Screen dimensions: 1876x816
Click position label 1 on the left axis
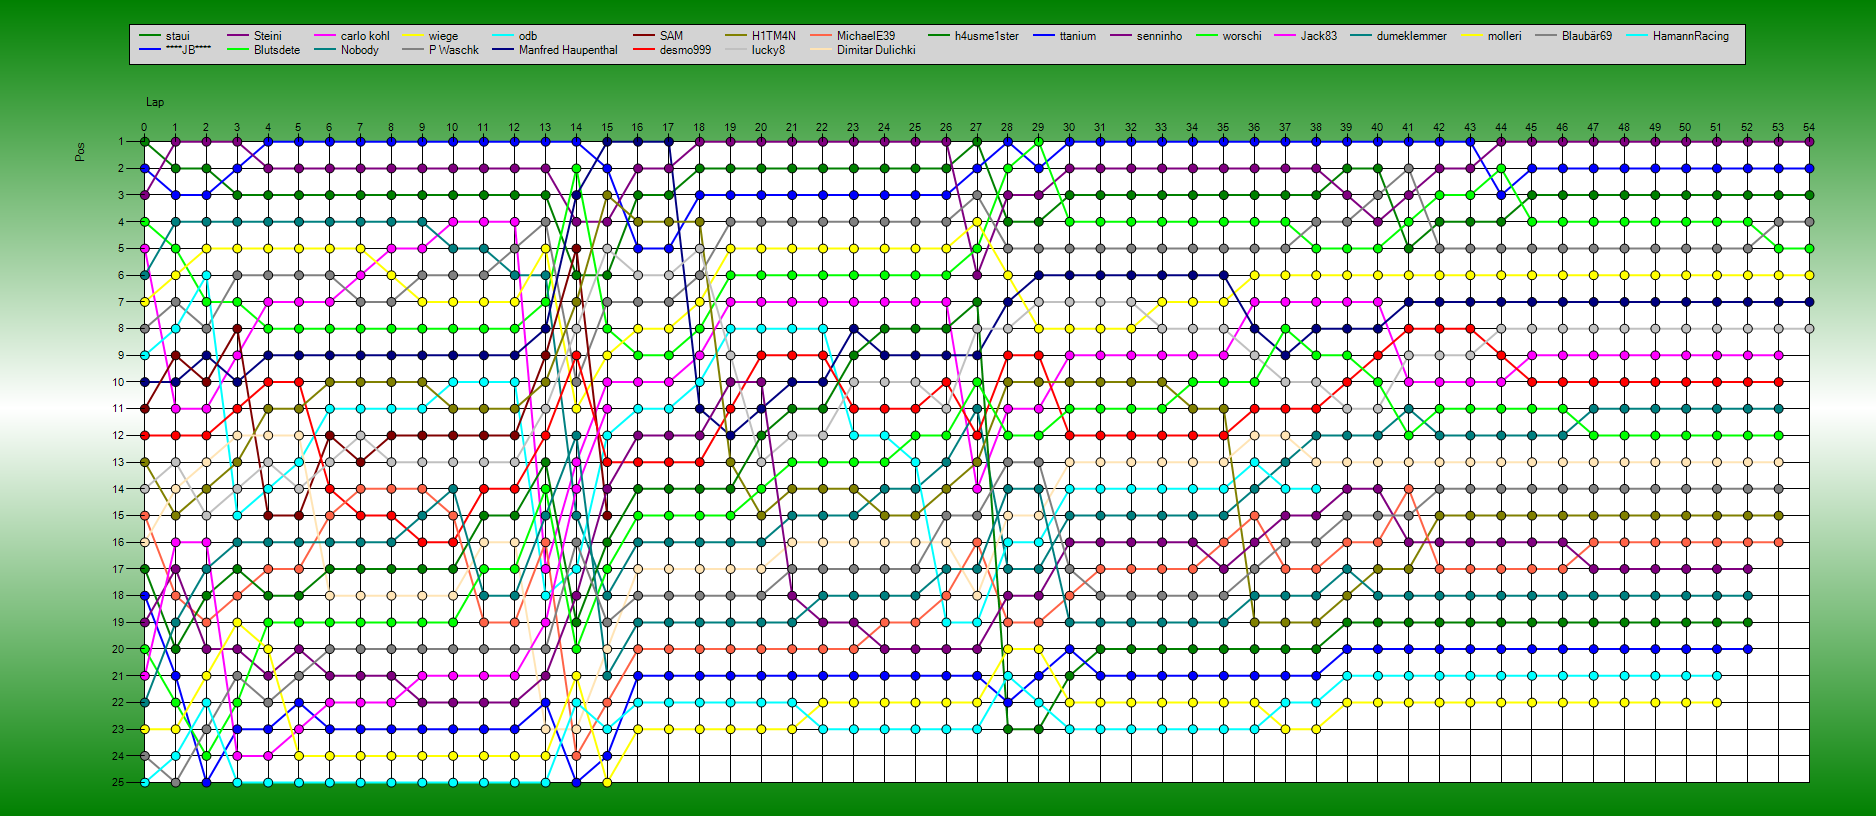(121, 142)
